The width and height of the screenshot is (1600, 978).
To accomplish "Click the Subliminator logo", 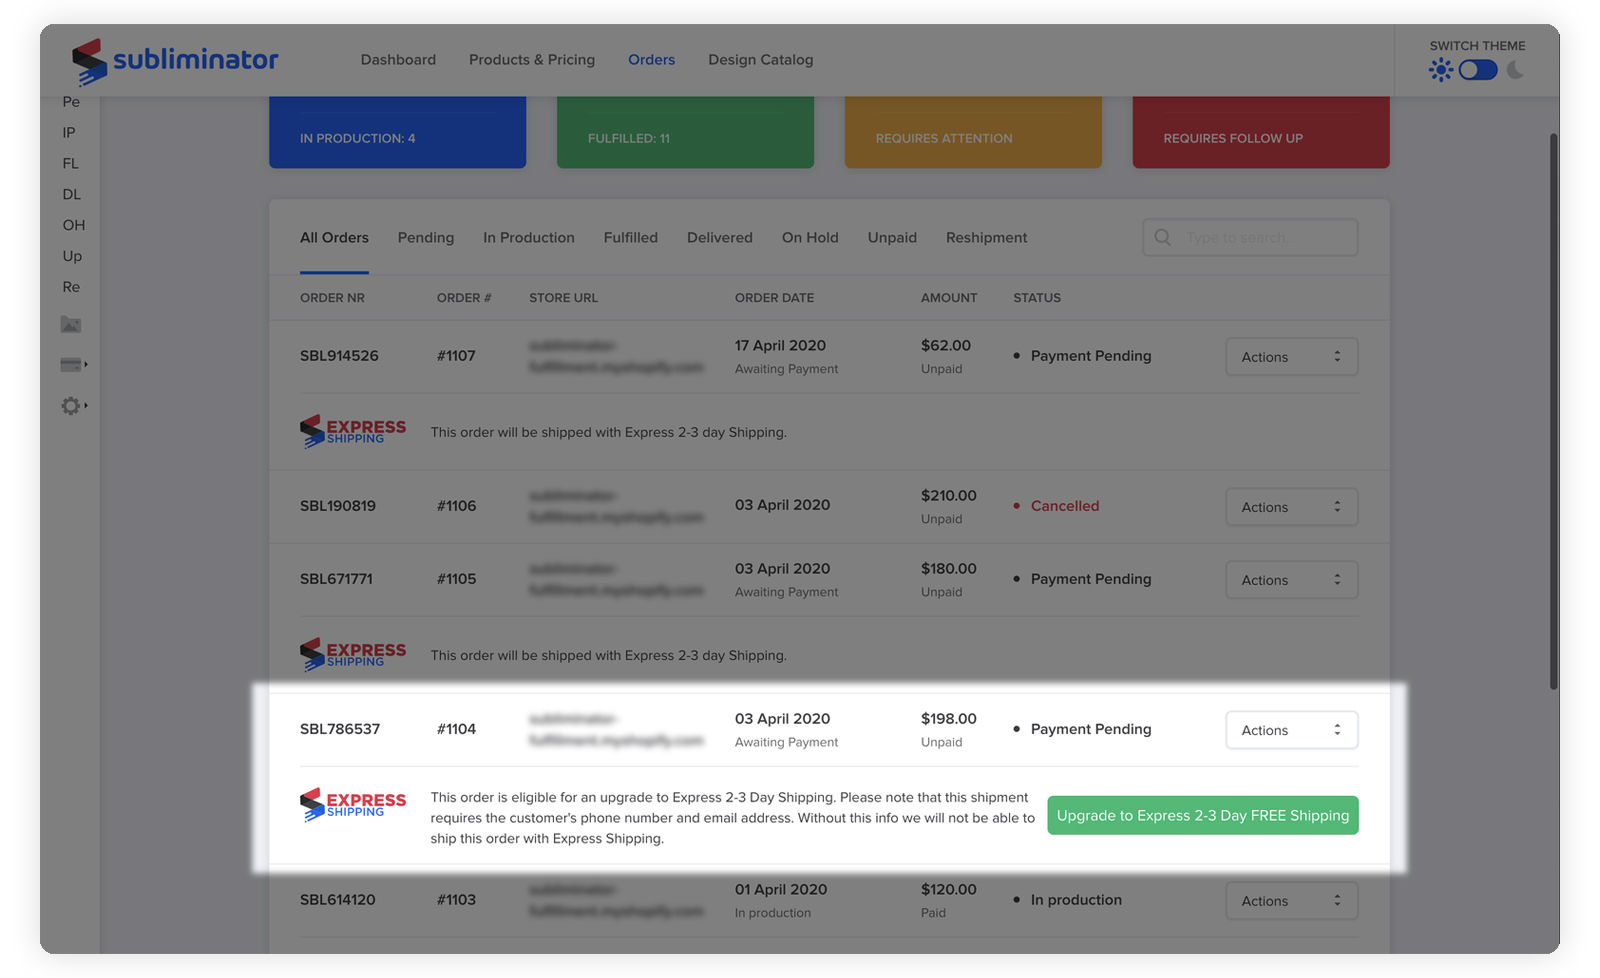I will [x=175, y=61].
